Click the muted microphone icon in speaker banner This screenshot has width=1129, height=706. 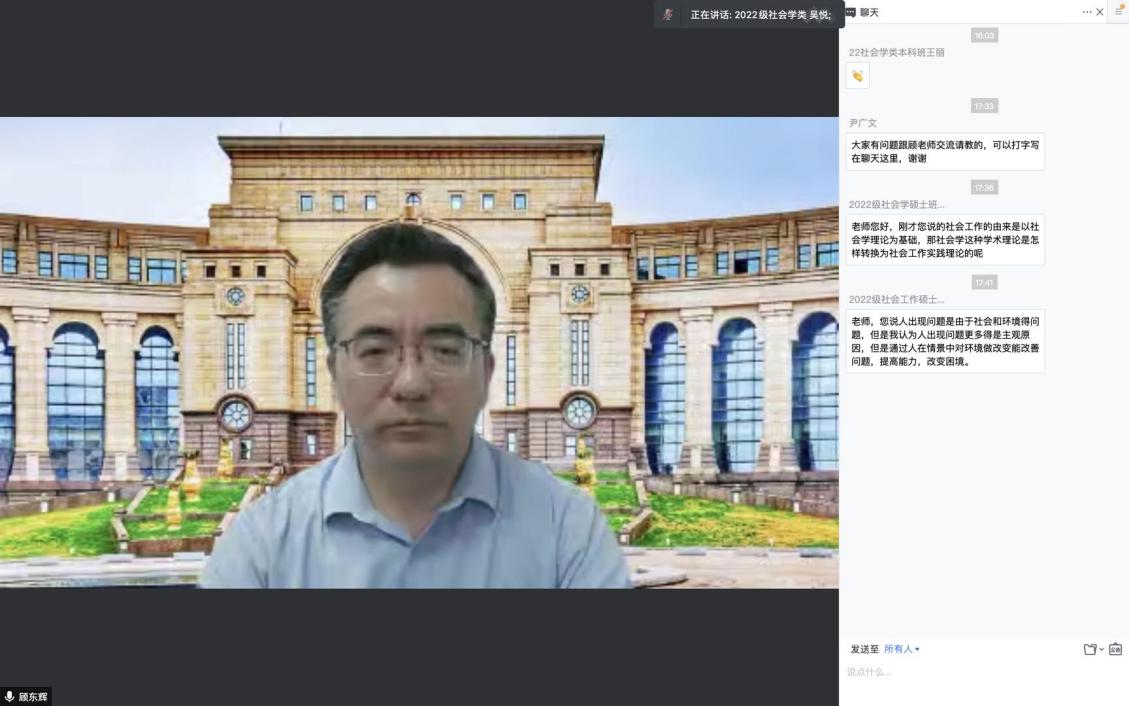point(668,14)
